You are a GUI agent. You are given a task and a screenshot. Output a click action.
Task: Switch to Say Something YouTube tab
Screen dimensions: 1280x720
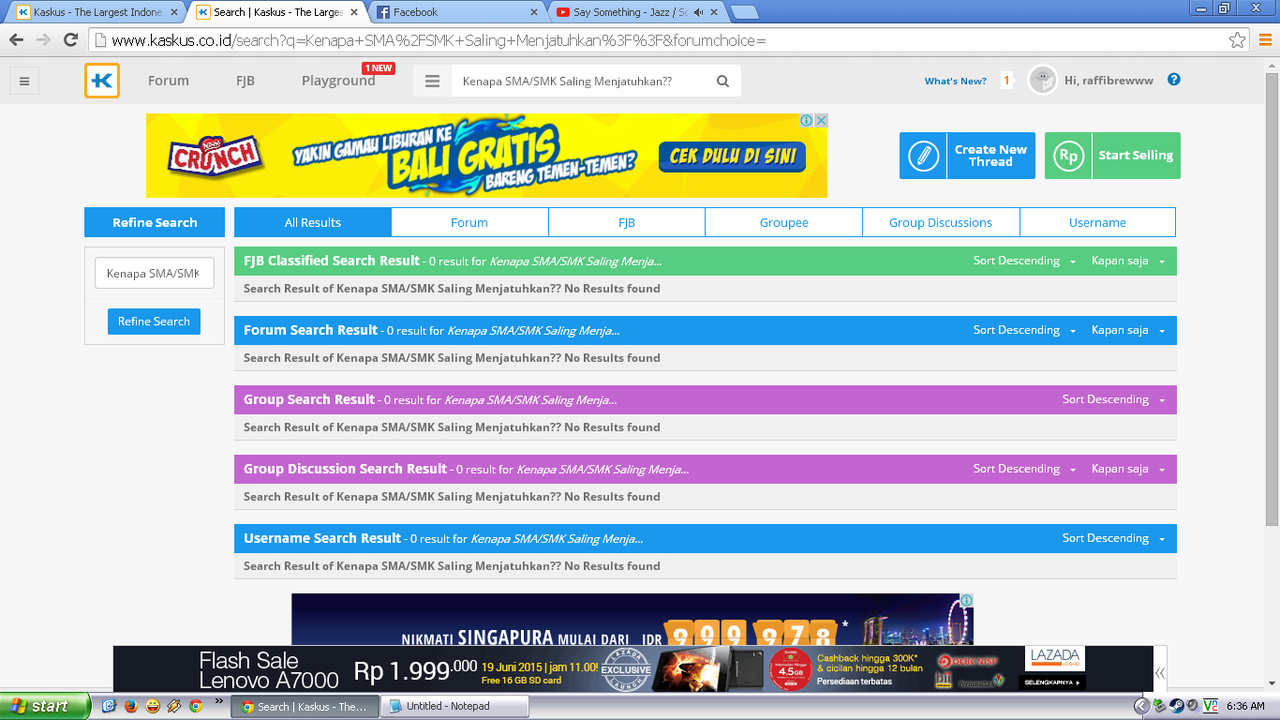pos(637,12)
